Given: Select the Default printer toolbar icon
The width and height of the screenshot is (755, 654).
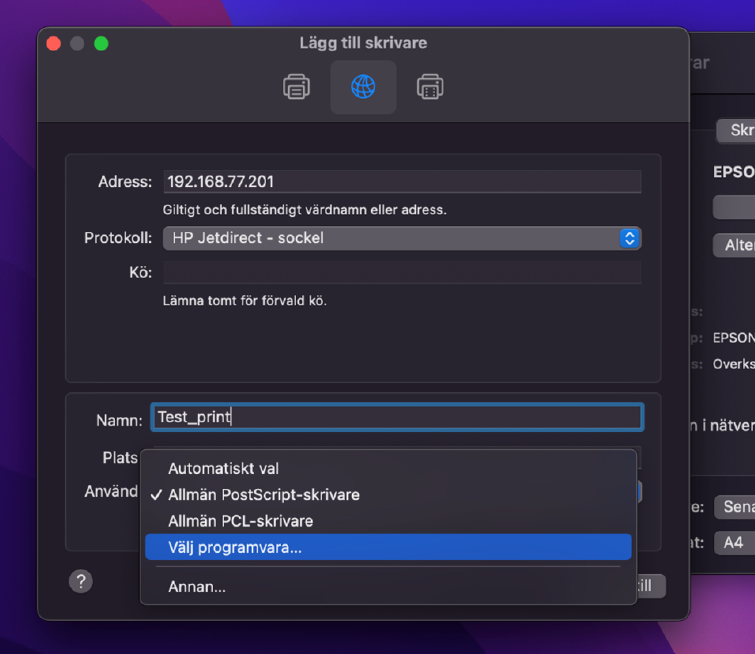Looking at the screenshot, I should (297, 87).
